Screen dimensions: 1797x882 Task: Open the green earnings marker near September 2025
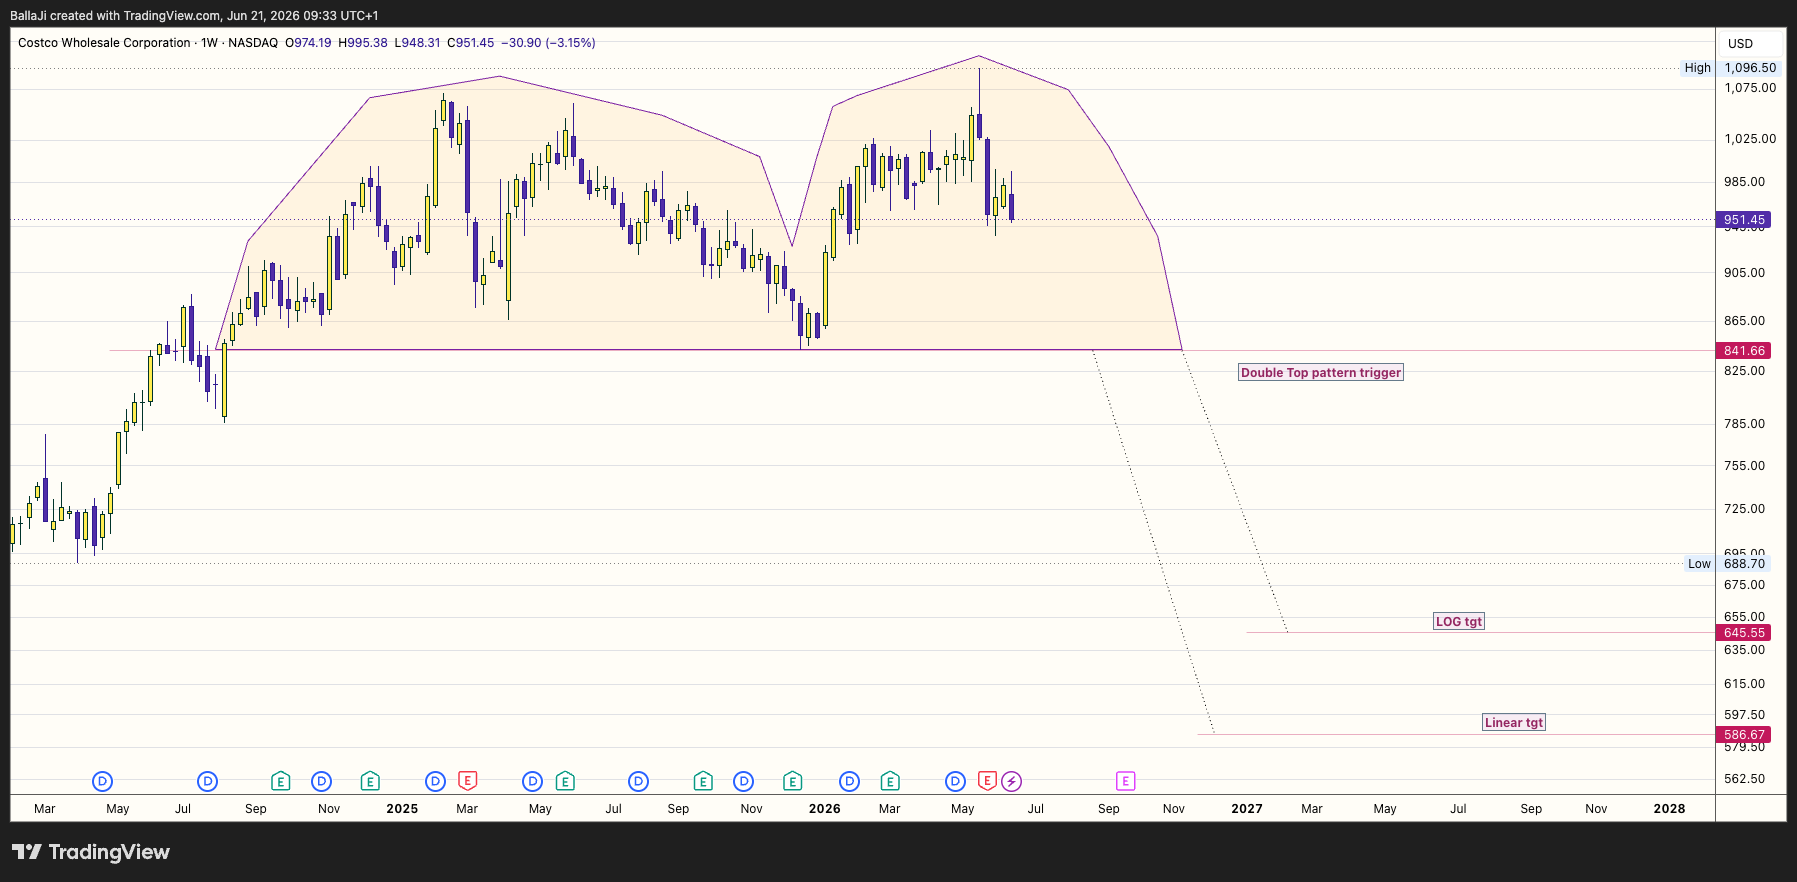tap(703, 781)
